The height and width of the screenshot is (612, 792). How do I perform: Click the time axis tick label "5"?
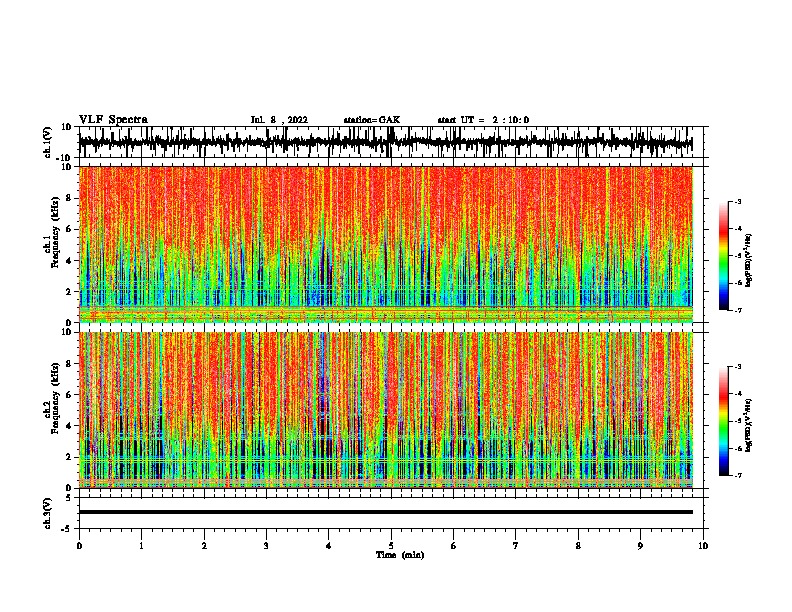pos(391,546)
